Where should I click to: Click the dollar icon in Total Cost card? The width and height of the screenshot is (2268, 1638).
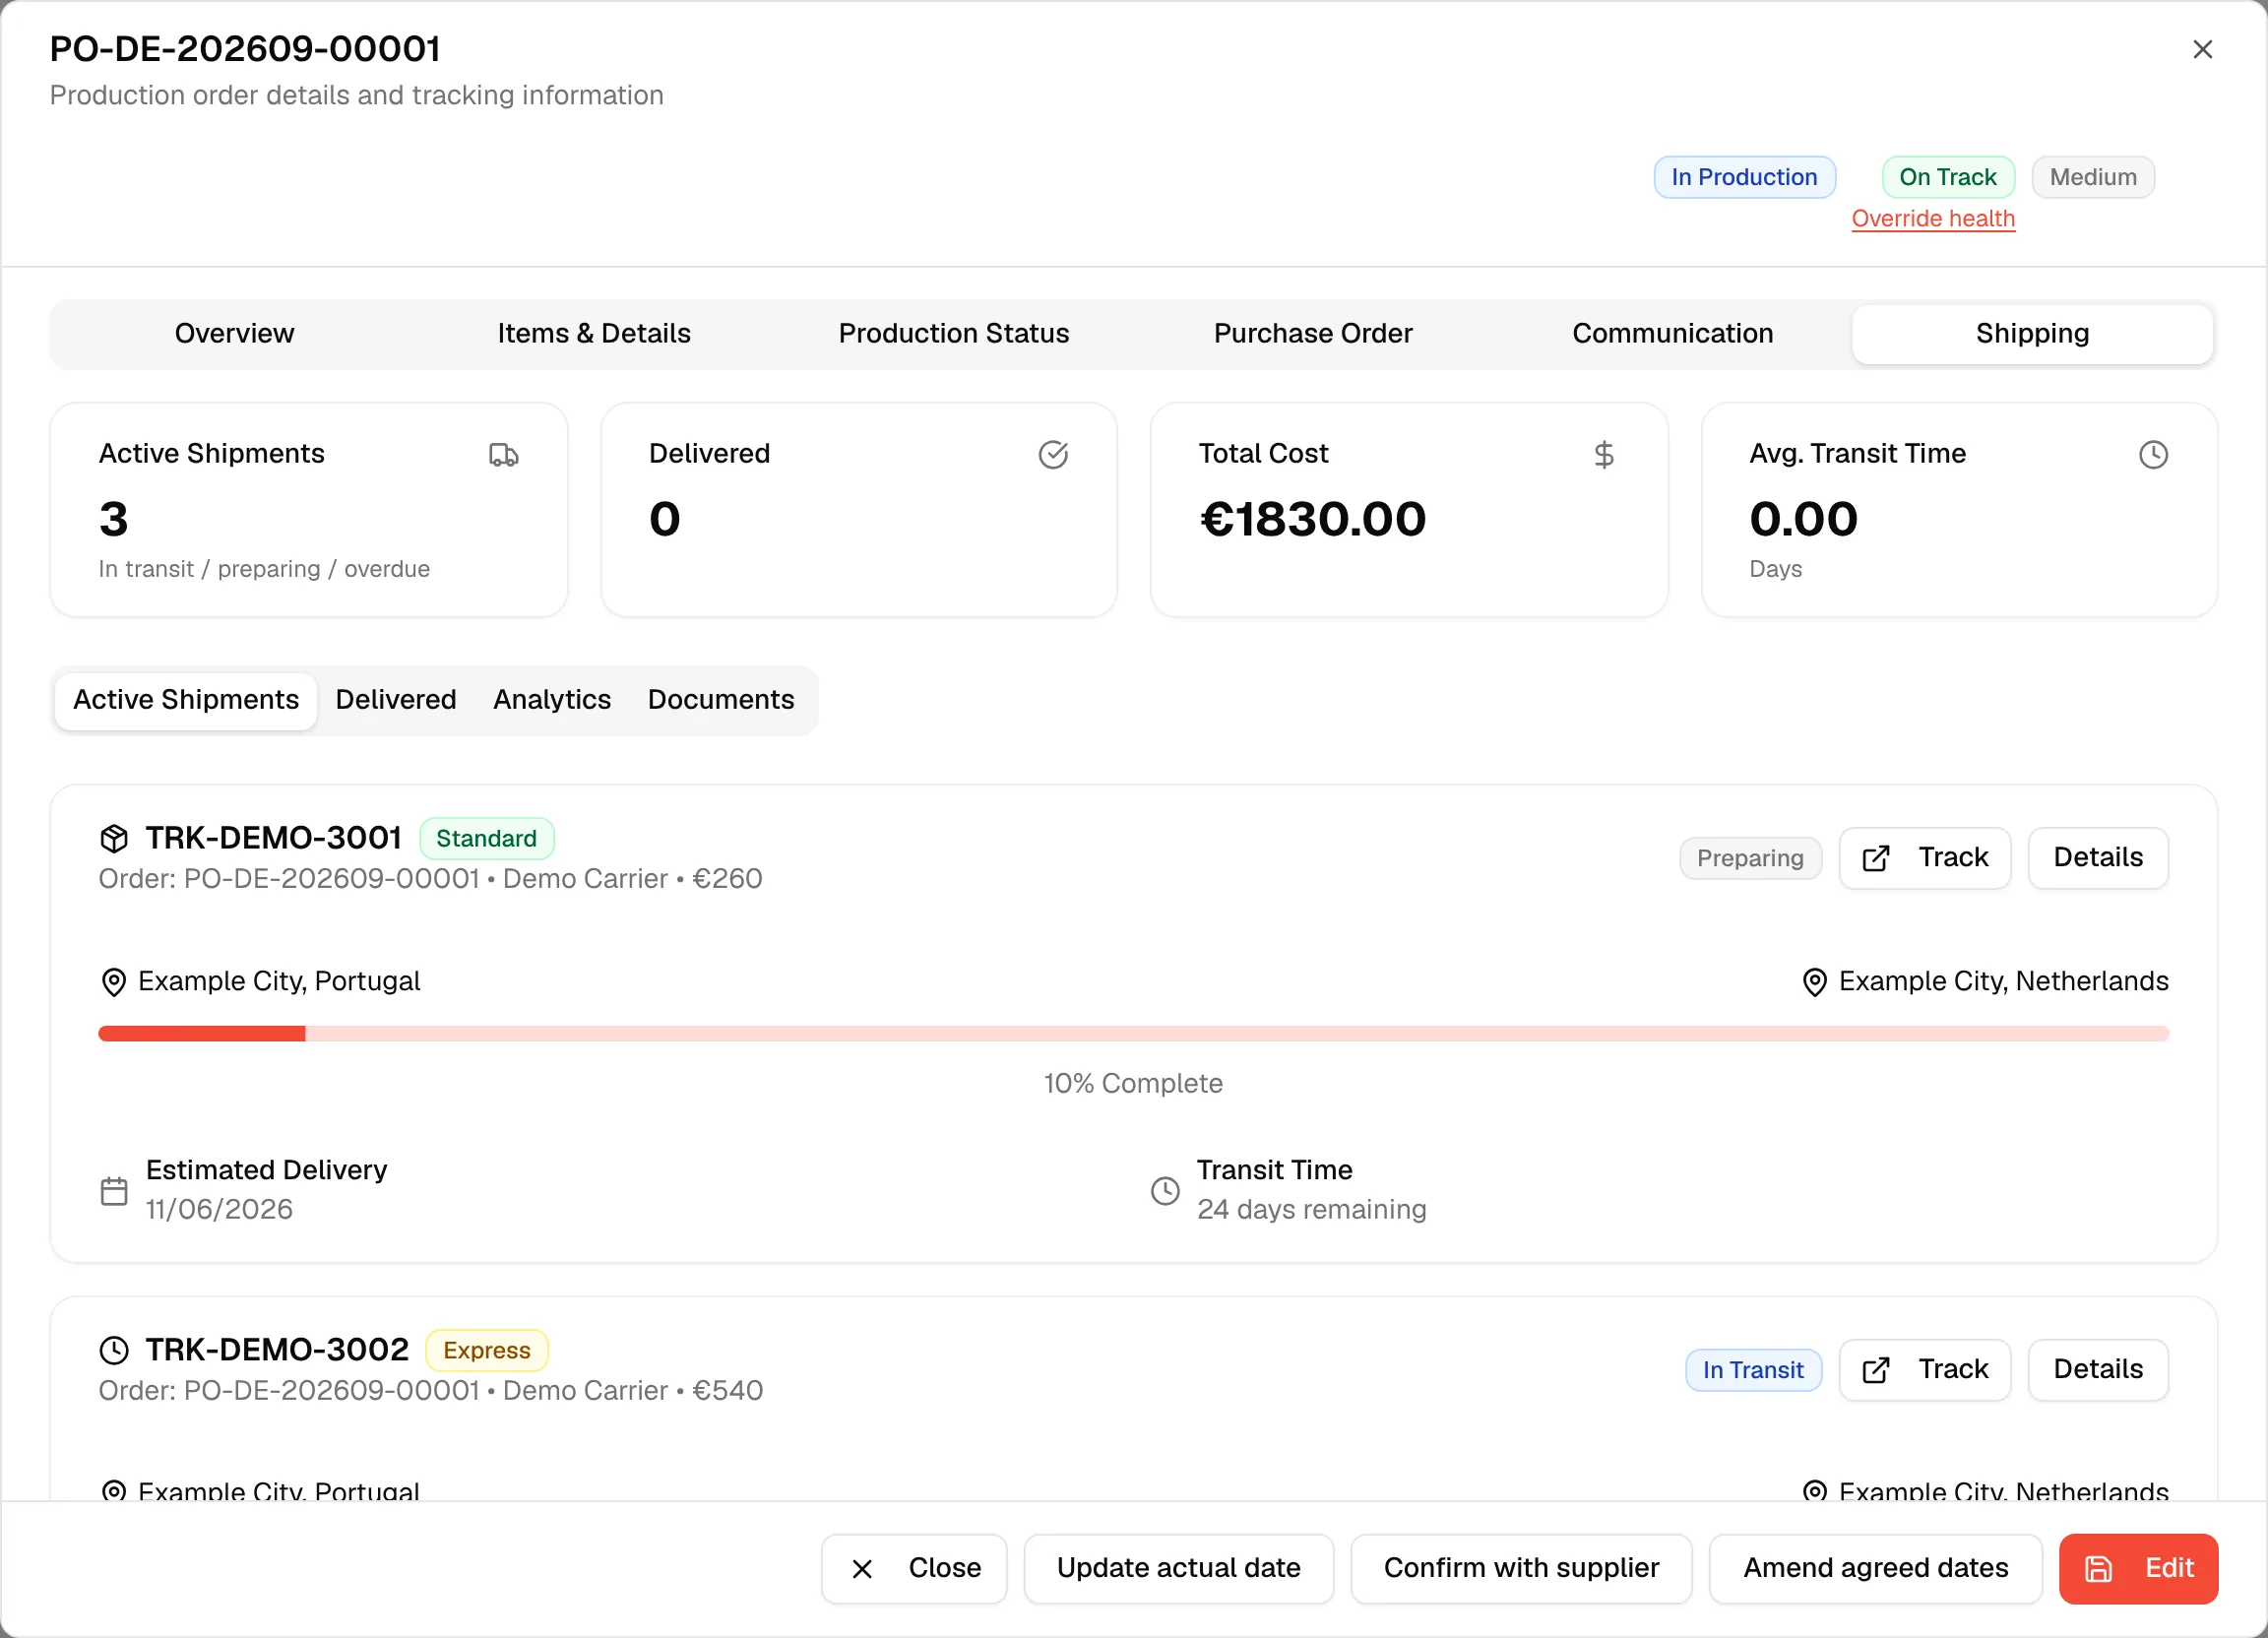click(x=1603, y=455)
